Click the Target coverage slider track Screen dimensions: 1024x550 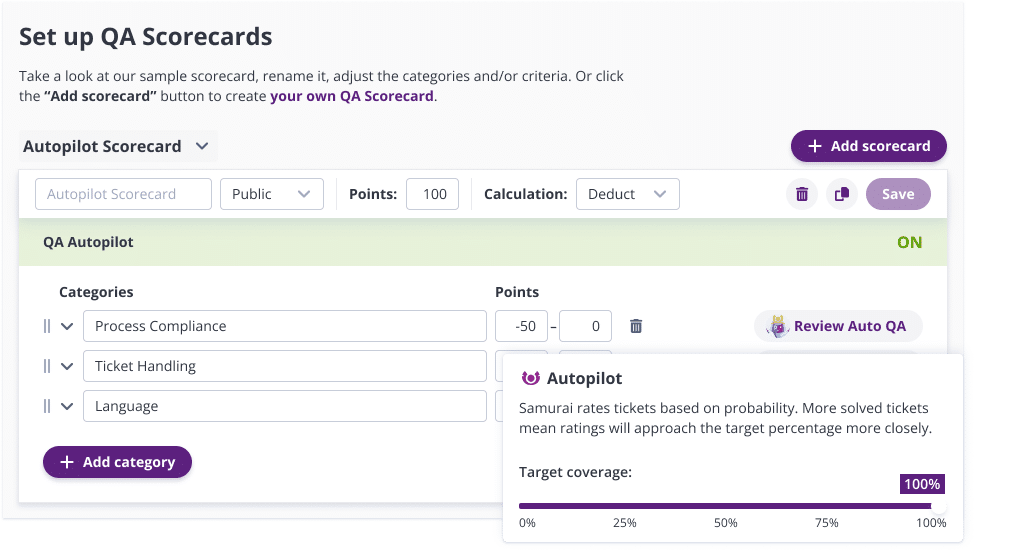tap(726, 506)
